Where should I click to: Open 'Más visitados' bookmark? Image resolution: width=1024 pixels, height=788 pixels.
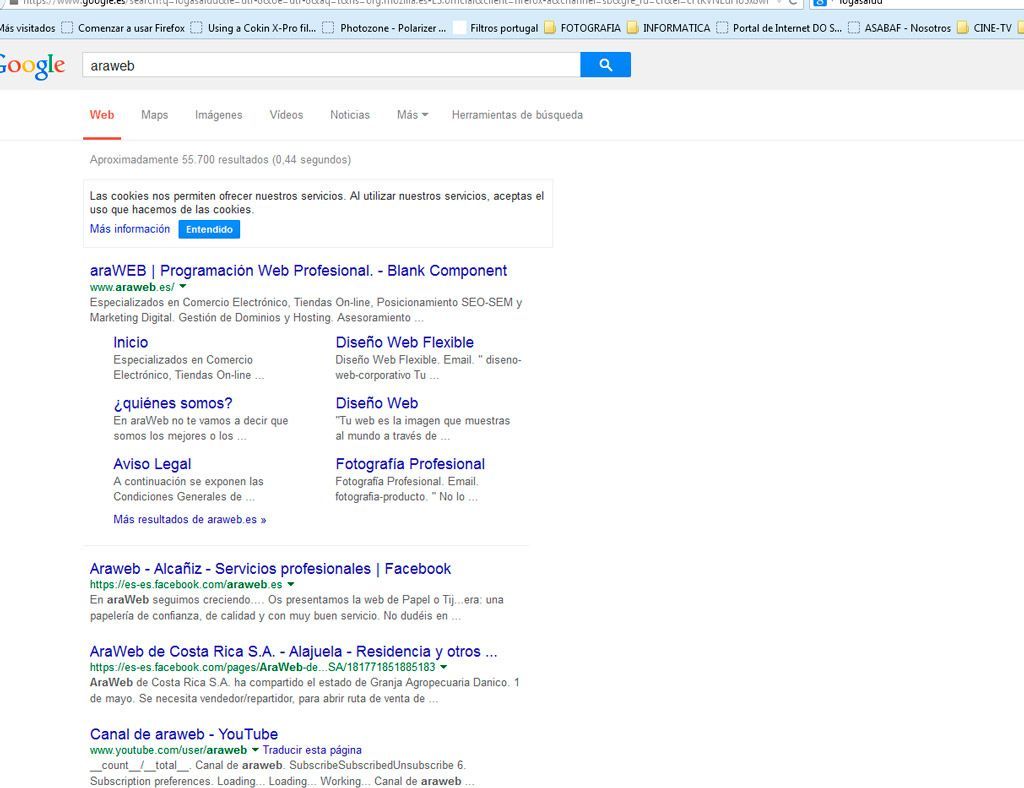(x=27, y=27)
